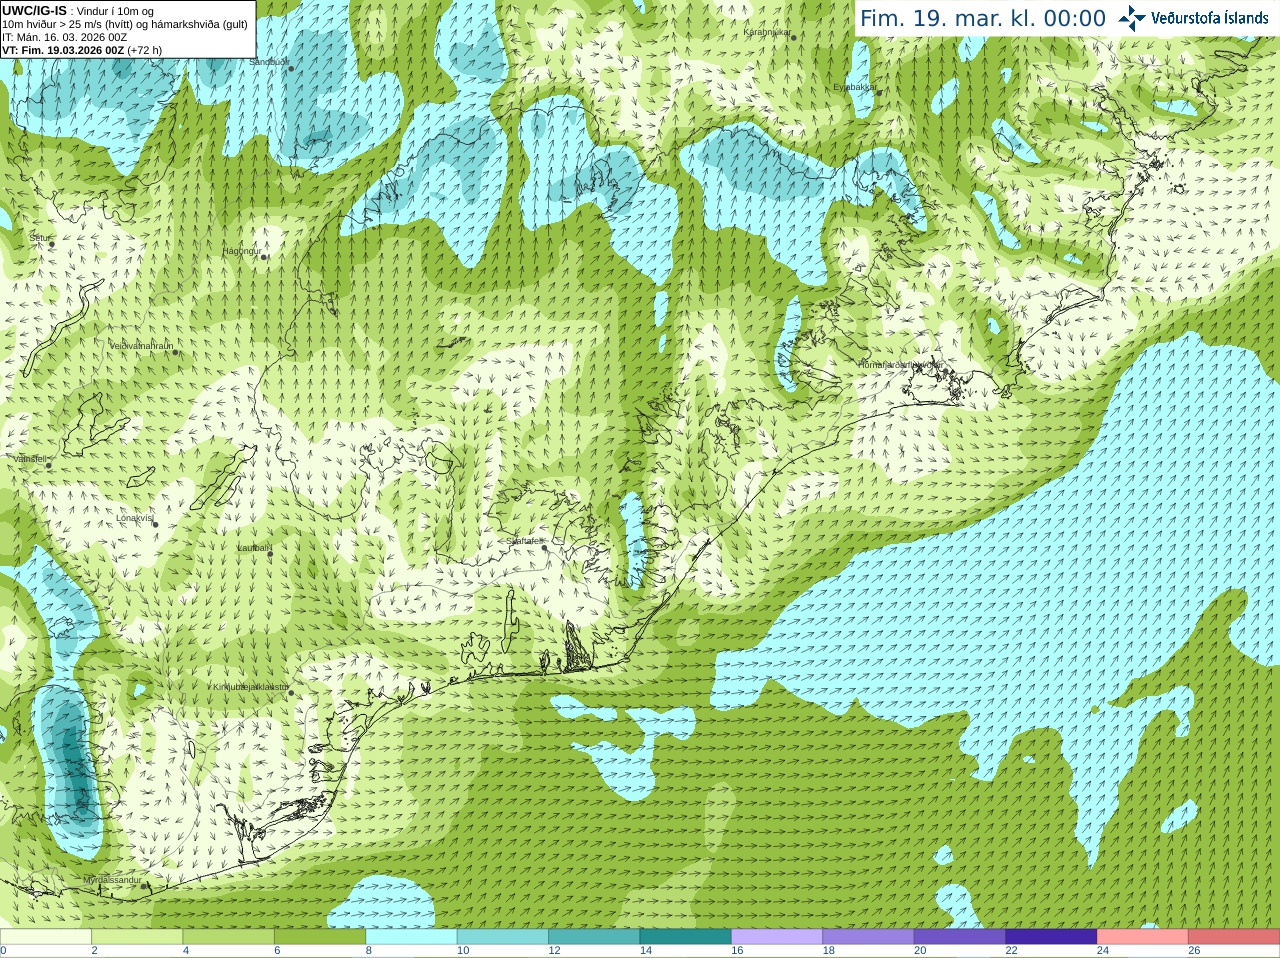
Task: Pick the 4–6 m/s green legend swatch
Action: click(228, 937)
